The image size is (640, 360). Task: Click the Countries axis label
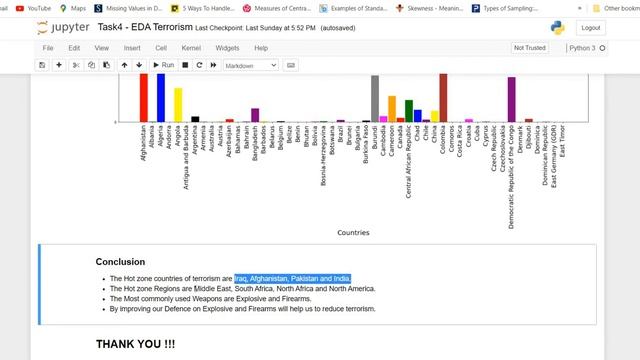[x=353, y=233]
